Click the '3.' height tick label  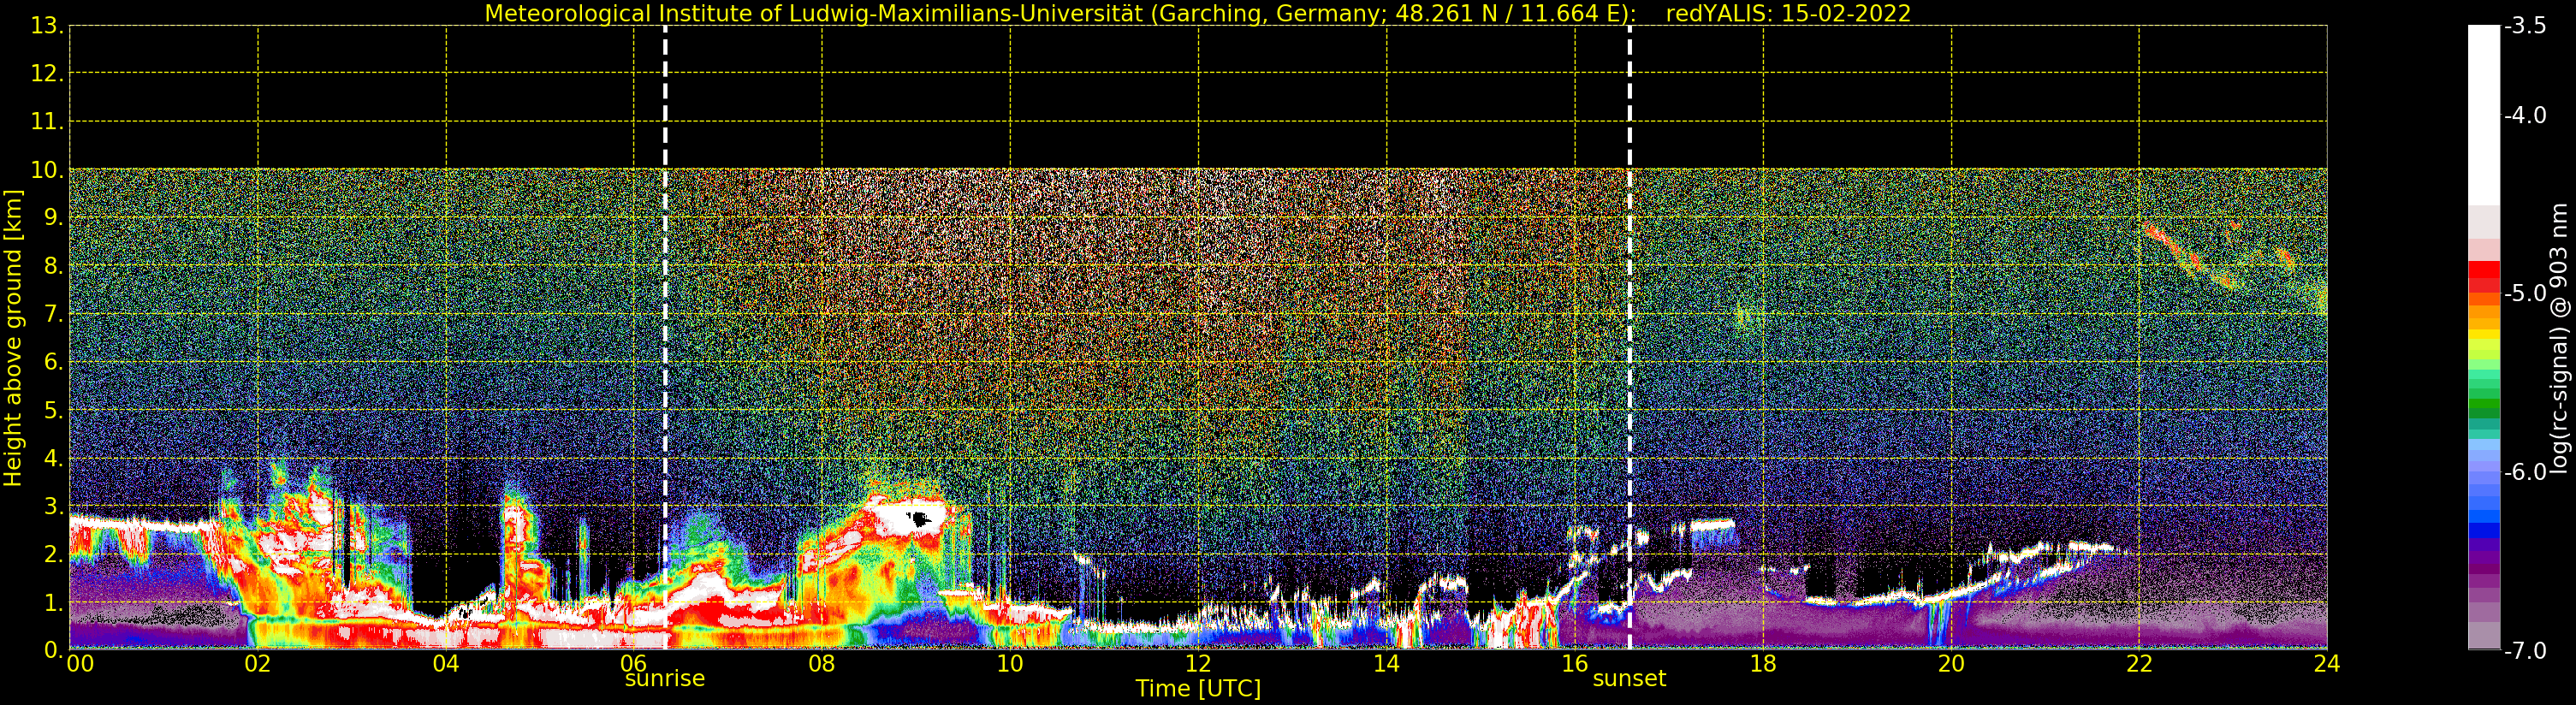pyautogui.click(x=54, y=506)
